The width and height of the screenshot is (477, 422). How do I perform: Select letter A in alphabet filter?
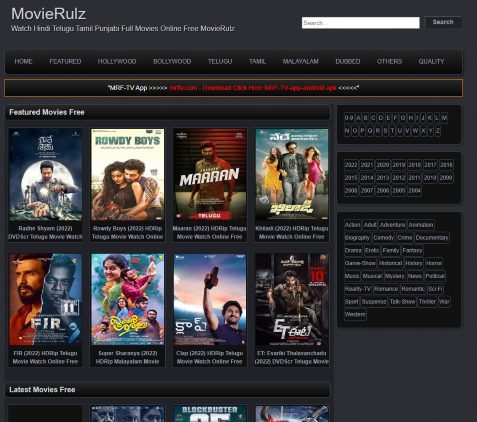358,118
